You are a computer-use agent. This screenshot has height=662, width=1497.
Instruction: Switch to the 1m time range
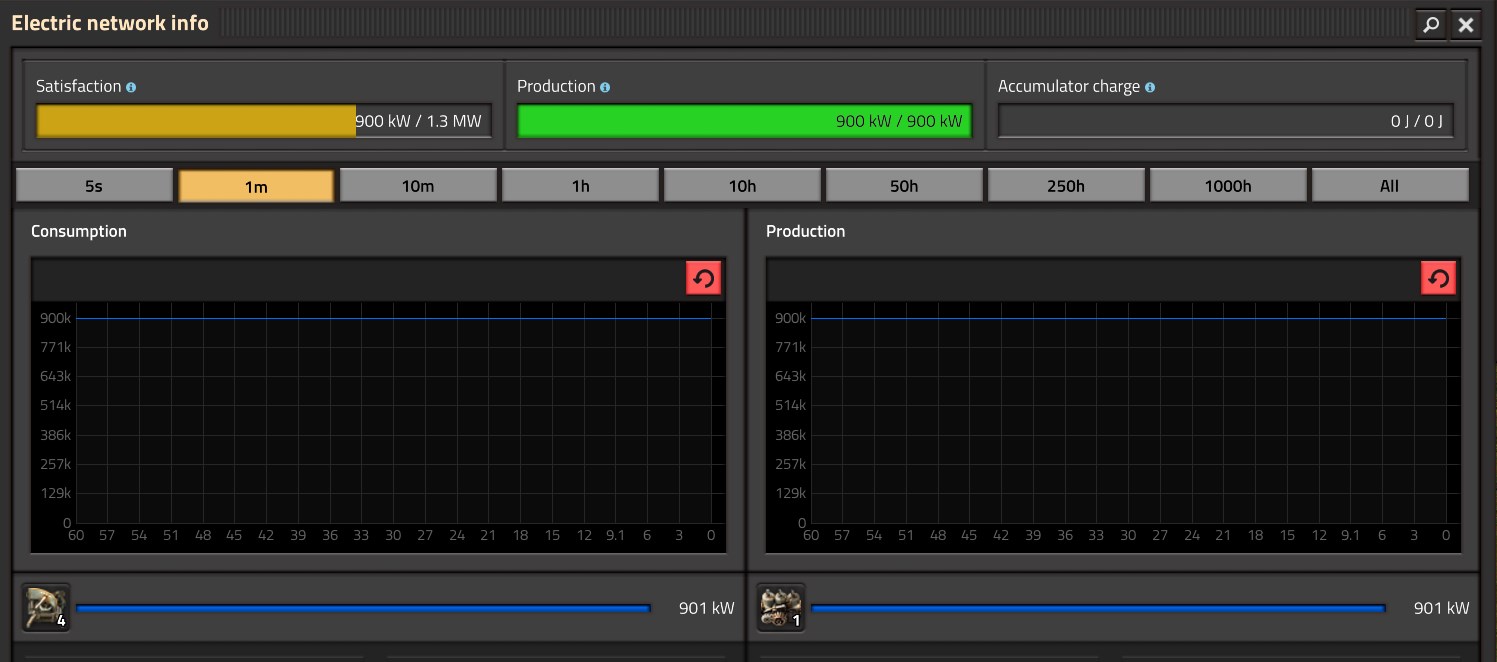pyautogui.click(x=256, y=186)
